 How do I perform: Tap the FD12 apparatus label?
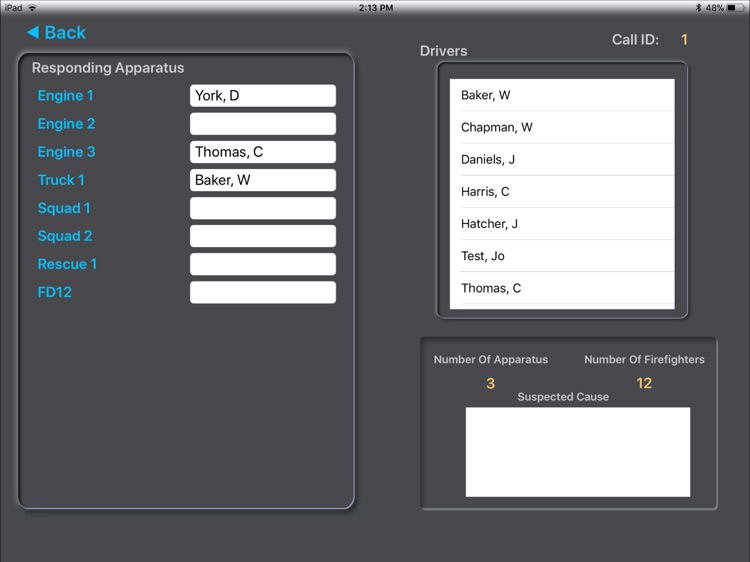[x=55, y=292]
